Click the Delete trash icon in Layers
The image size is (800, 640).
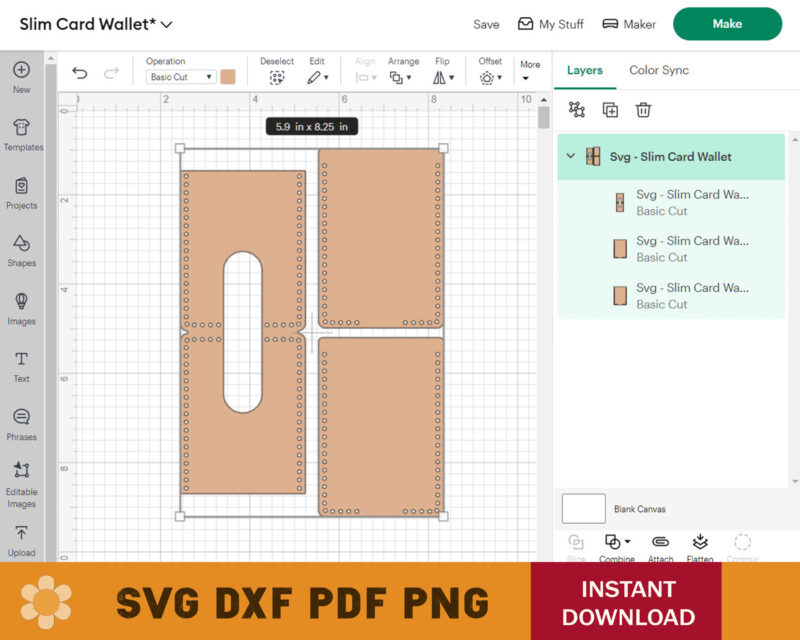click(644, 110)
